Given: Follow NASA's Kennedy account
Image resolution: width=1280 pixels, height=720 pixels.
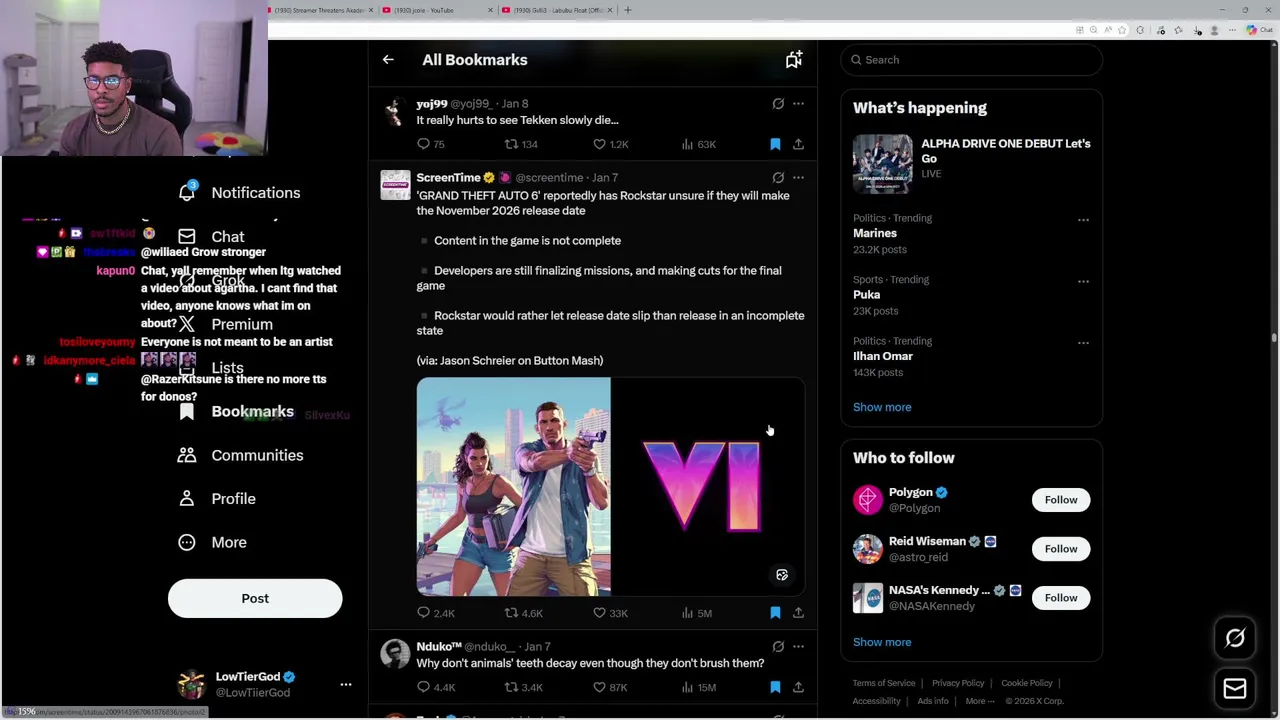Looking at the screenshot, I should pos(1061,598).
